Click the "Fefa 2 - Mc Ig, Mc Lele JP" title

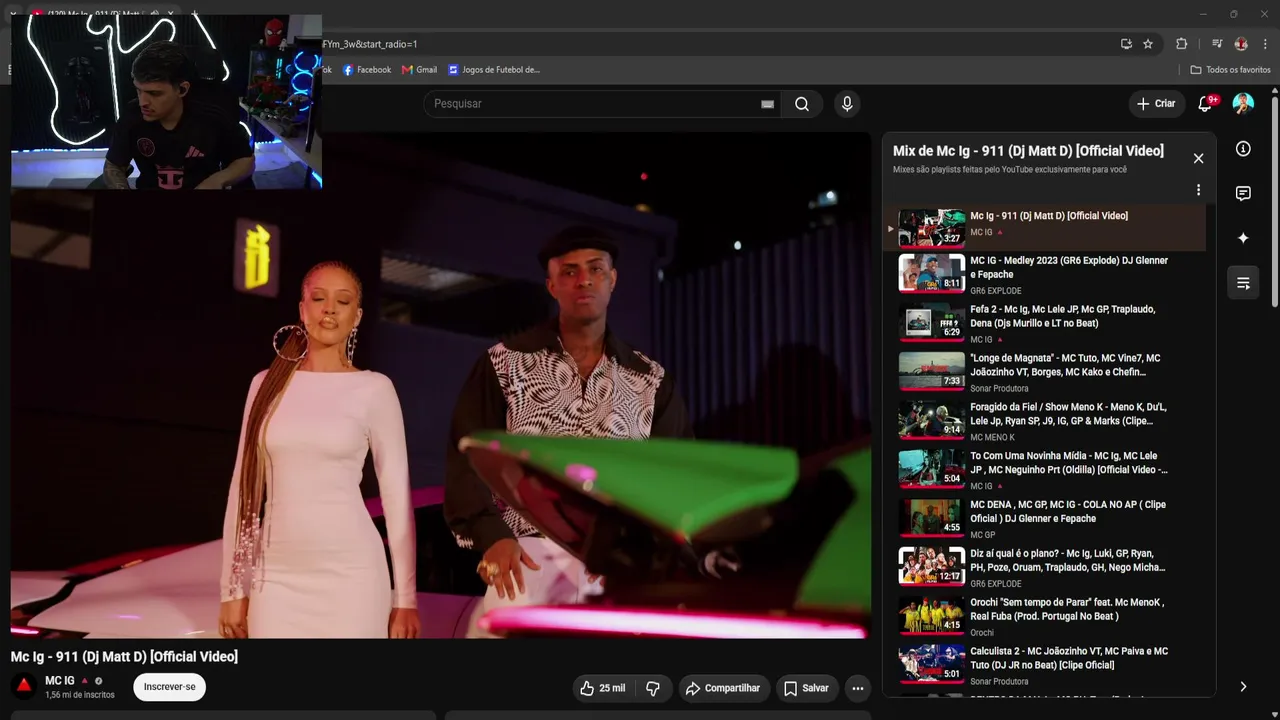(1062, 316)
